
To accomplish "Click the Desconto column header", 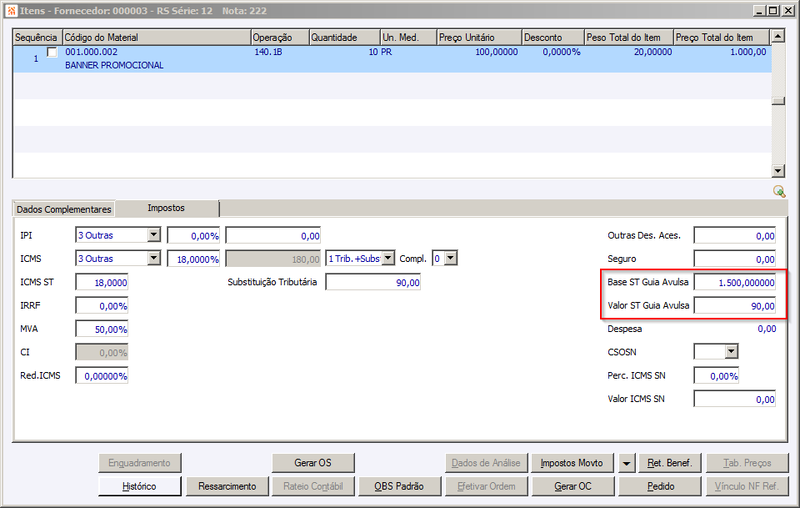I will [553, 37].
